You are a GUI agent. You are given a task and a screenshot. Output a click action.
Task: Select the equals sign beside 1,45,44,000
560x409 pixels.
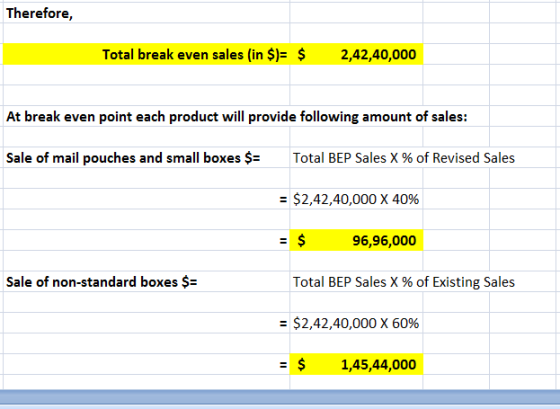click(x=283, y=365)
